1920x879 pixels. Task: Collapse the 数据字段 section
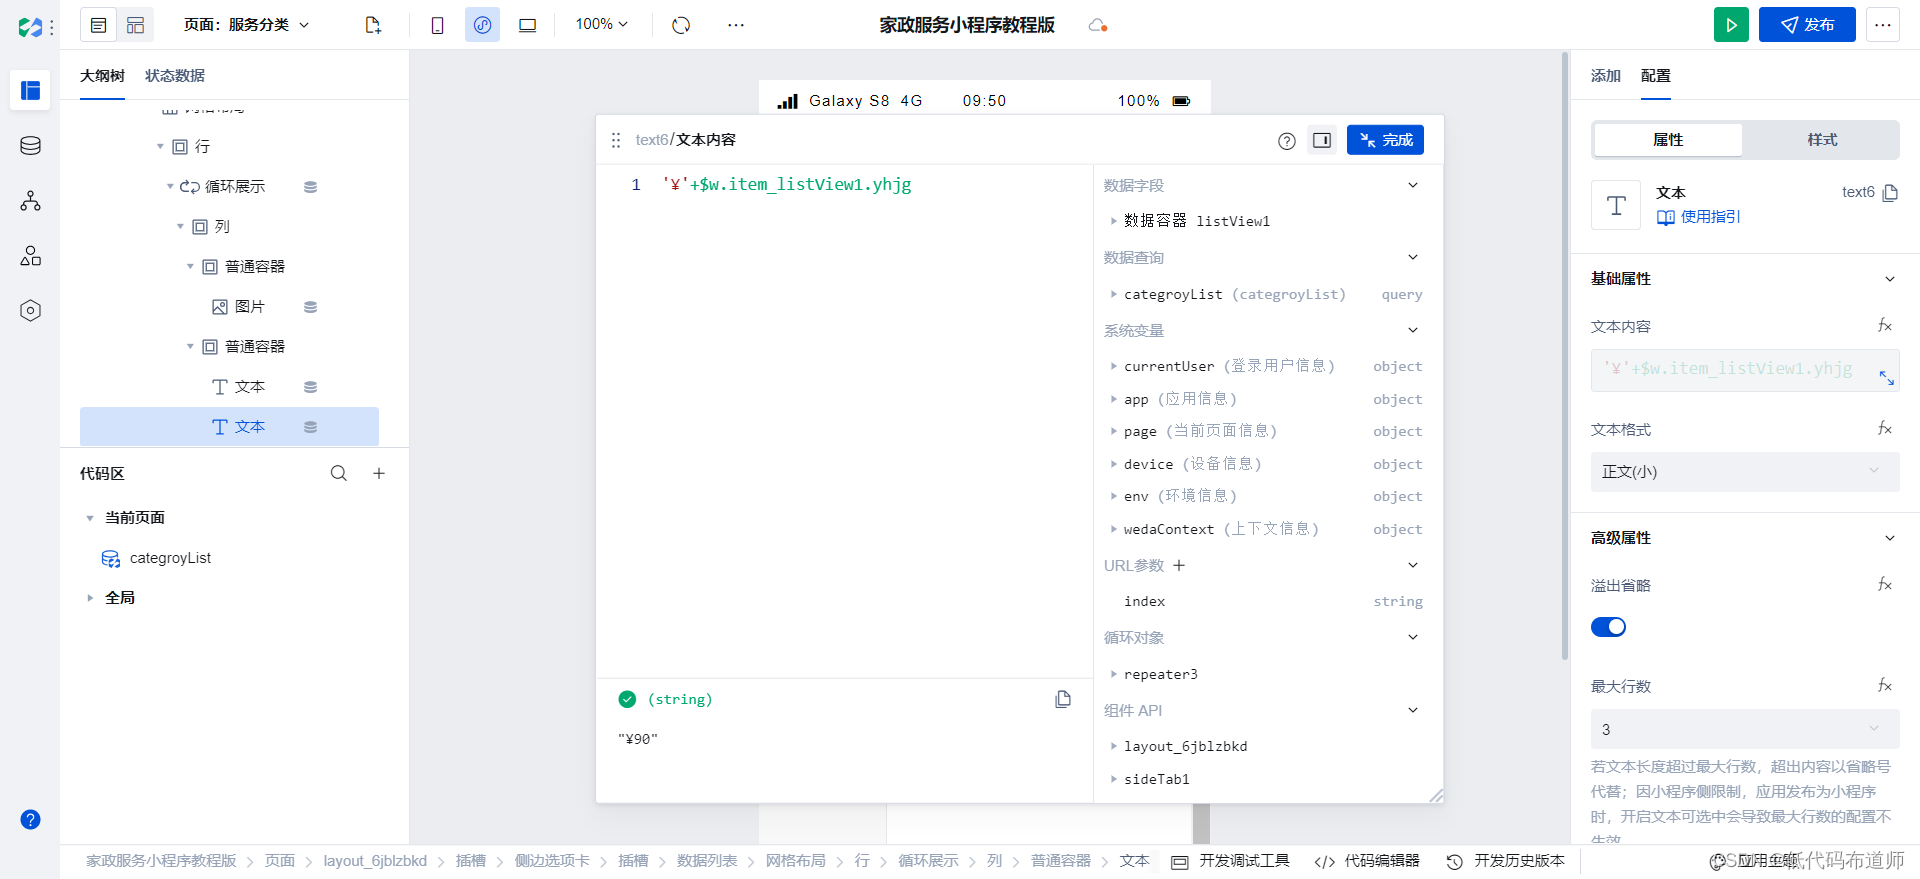pyautogui.click(x=1413, y=185)
